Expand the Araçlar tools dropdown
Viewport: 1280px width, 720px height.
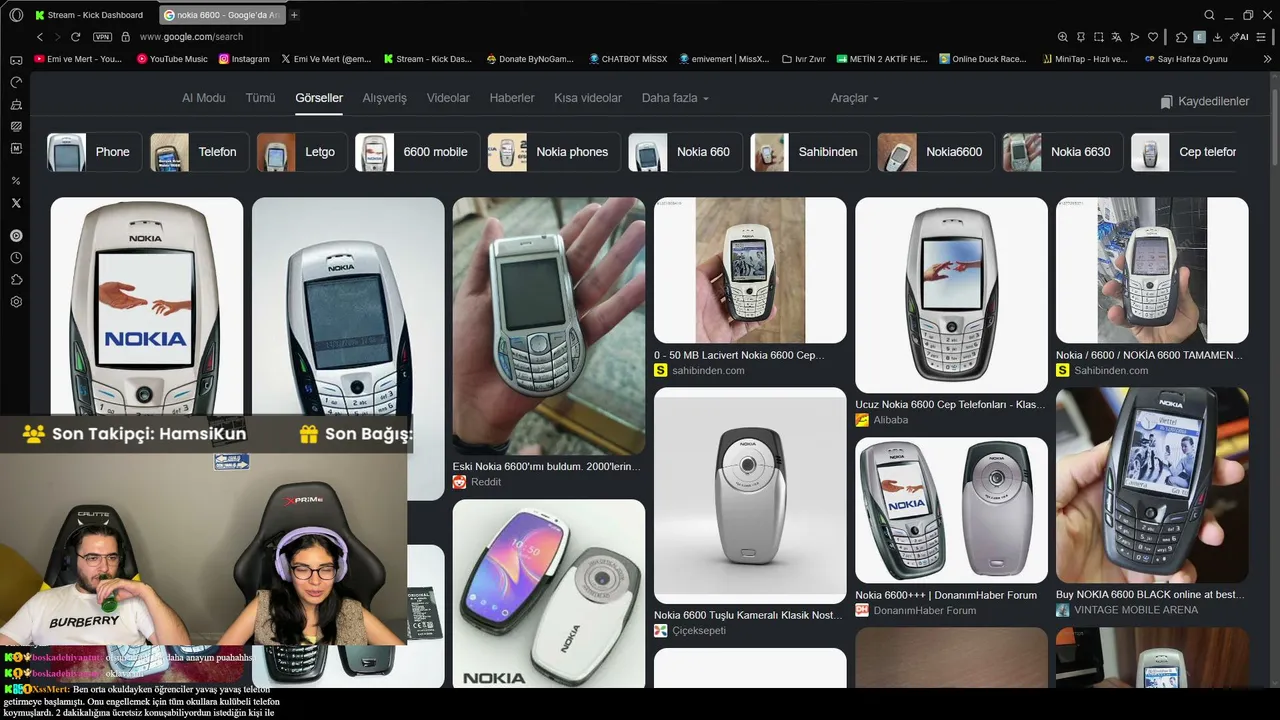click(855, 98)
